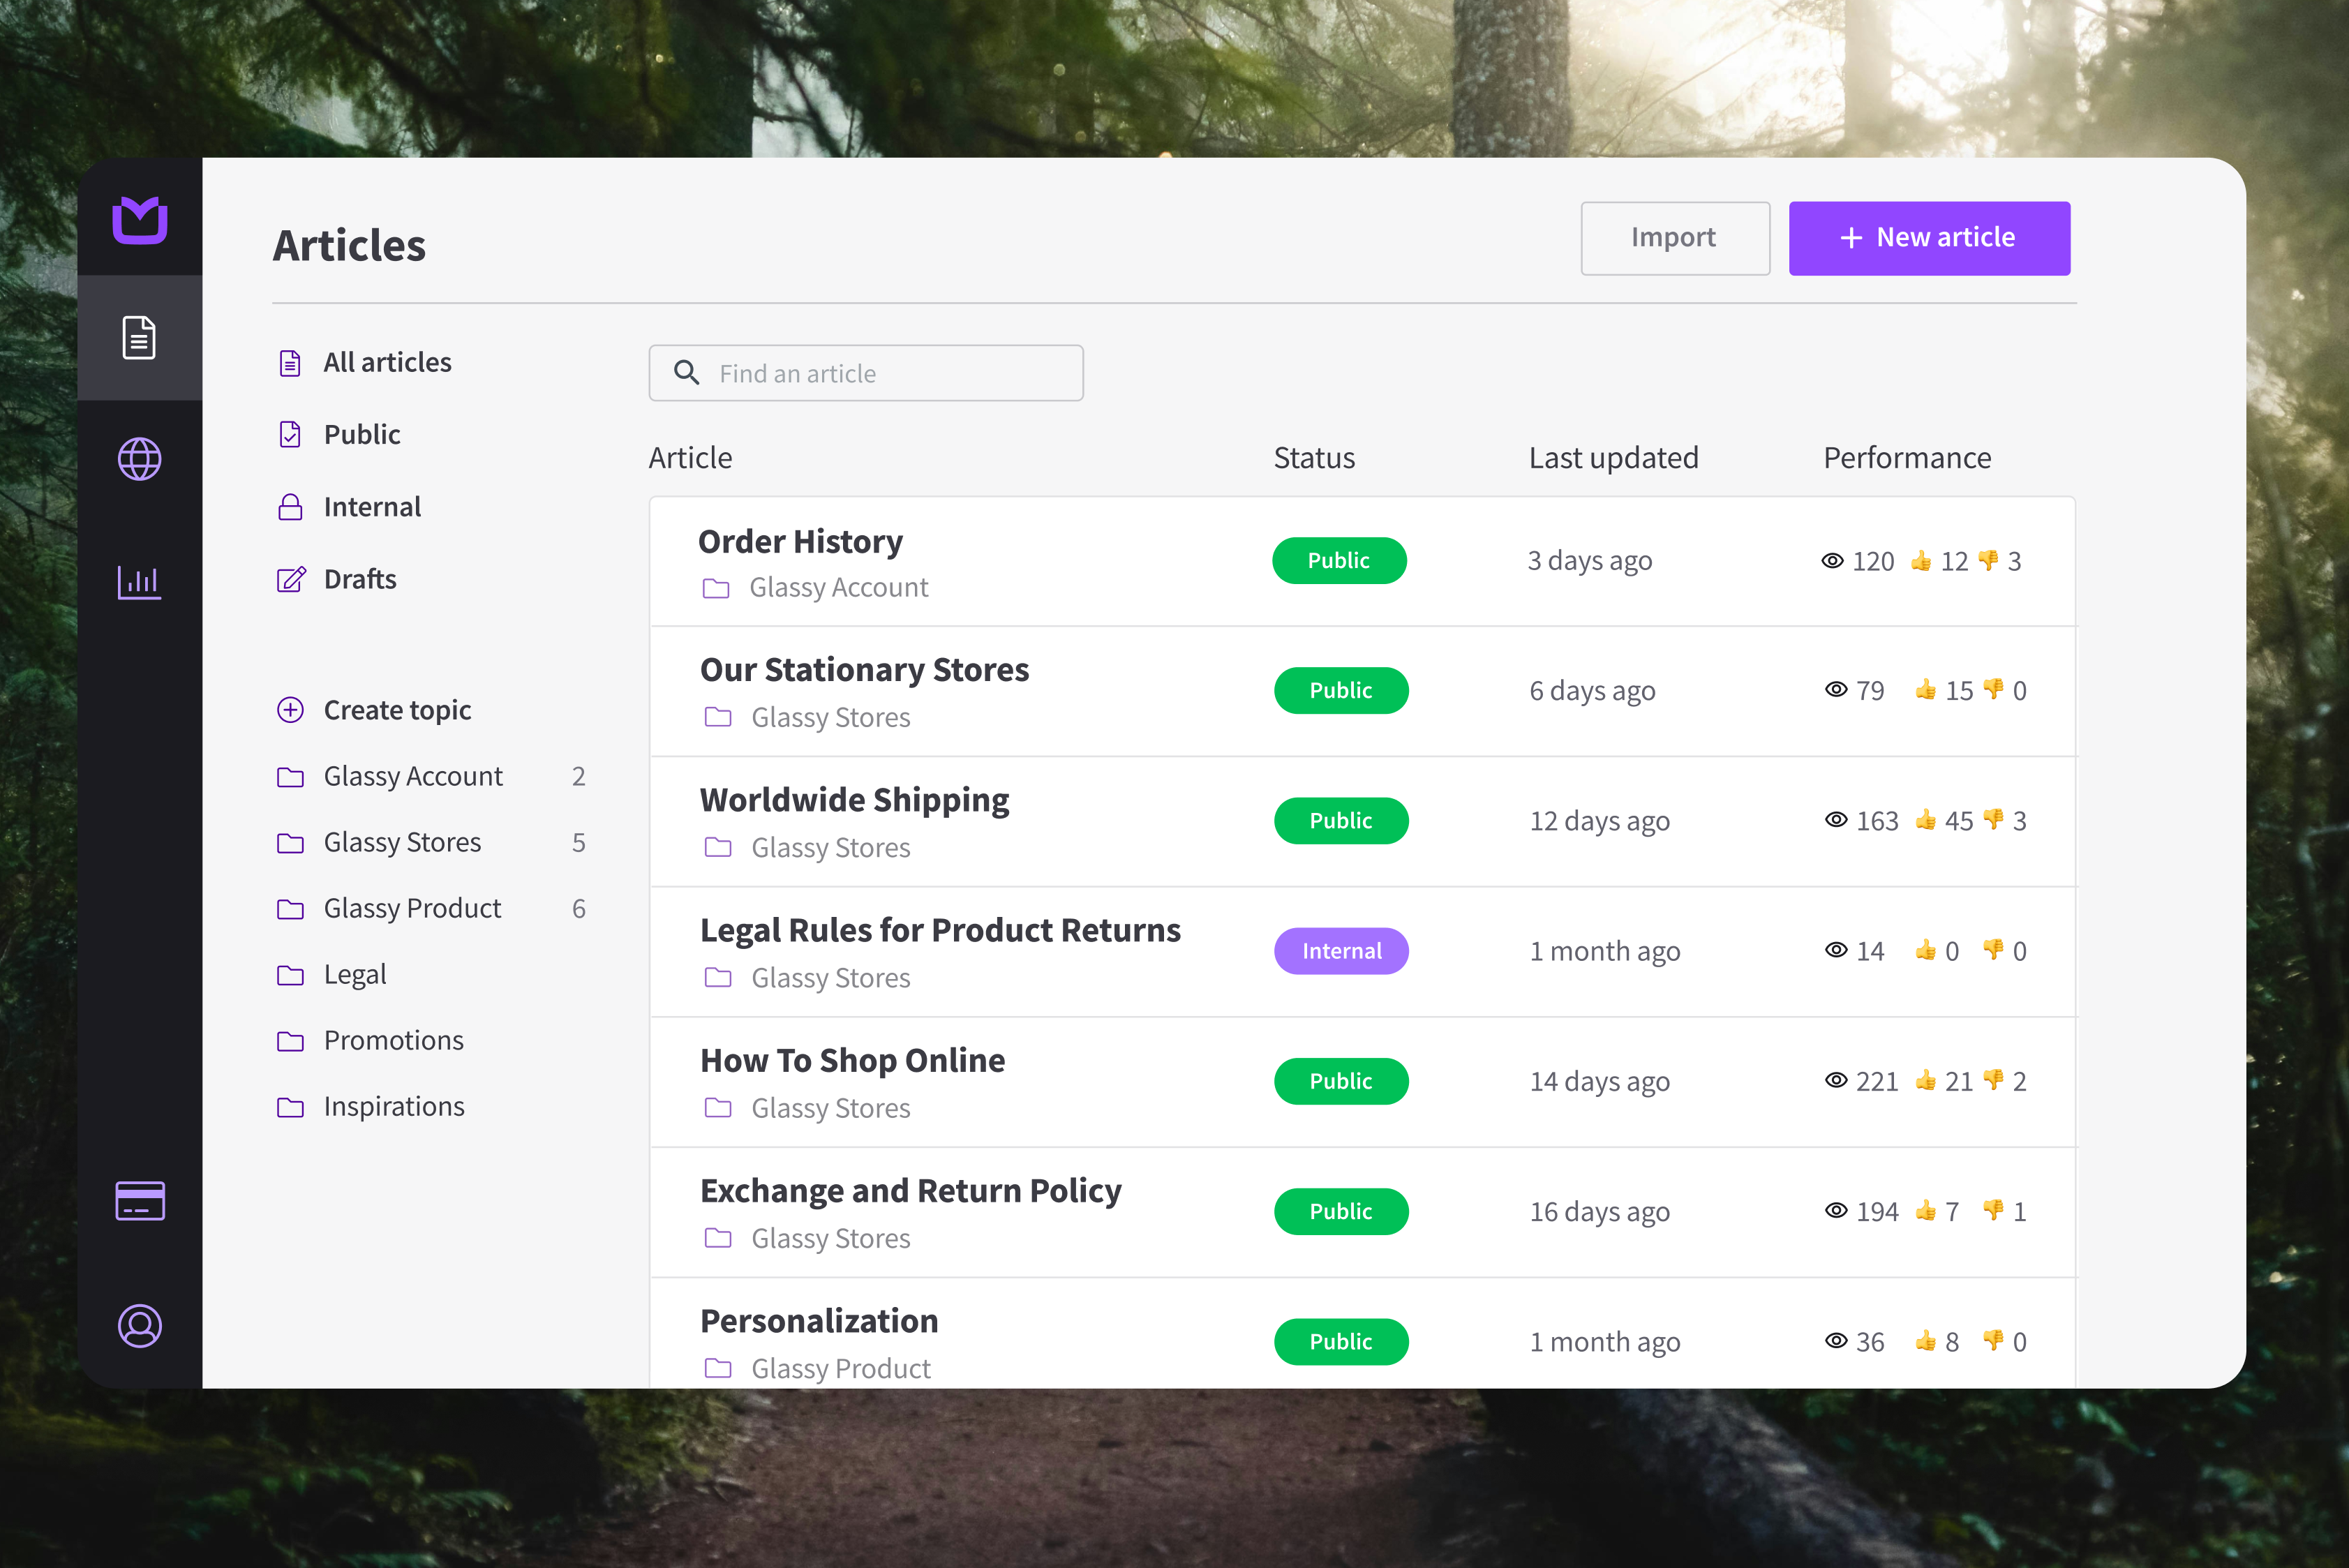
Task: Click the folder icon beside Promotions topic
Action: point(290,1041)
